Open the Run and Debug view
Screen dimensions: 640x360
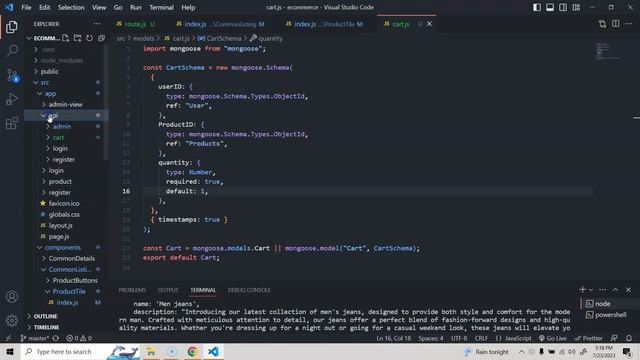point(12,99)
